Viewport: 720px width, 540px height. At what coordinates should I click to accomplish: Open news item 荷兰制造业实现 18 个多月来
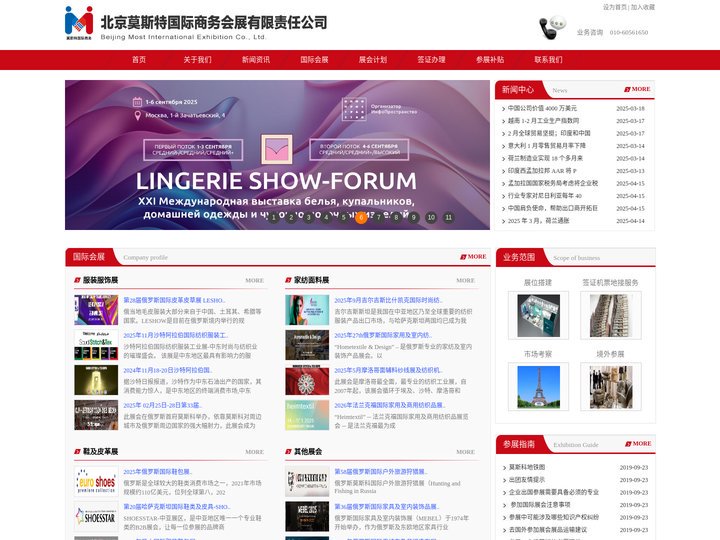click(545, 158)
